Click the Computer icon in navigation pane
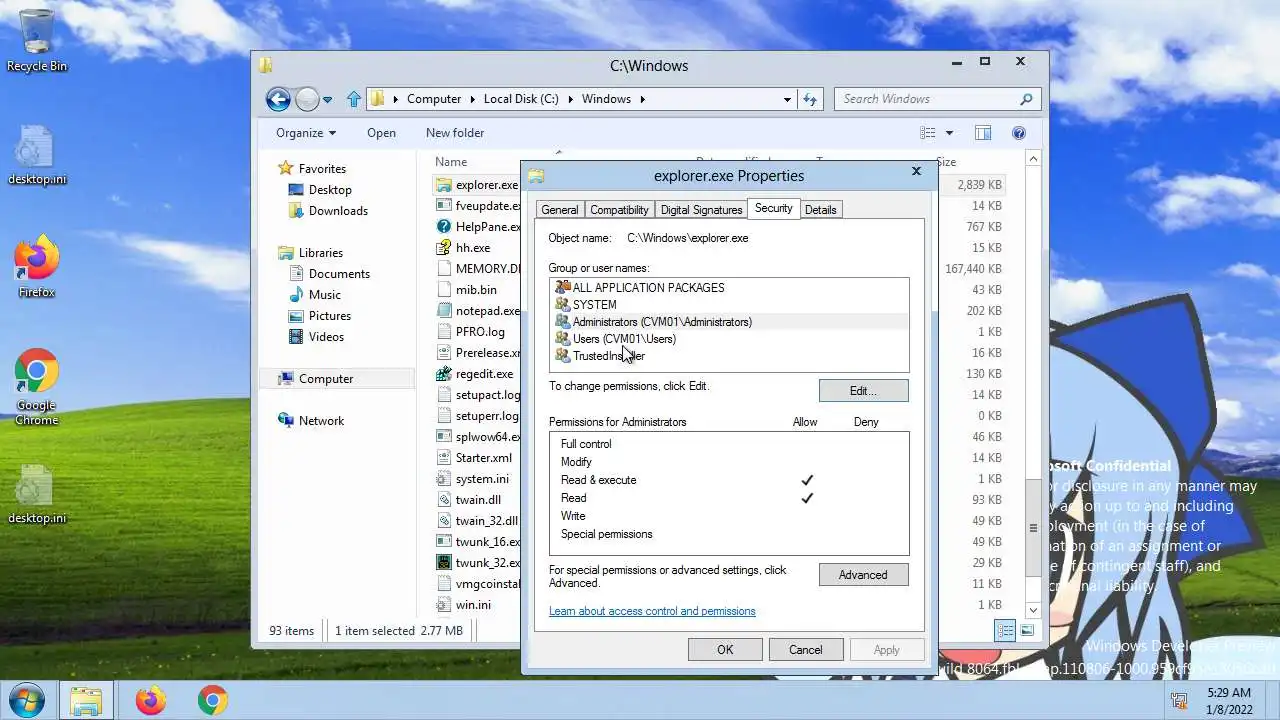The height and width of the screenshot is (720, 1280). pyautogui.click(x=286, y=379)
